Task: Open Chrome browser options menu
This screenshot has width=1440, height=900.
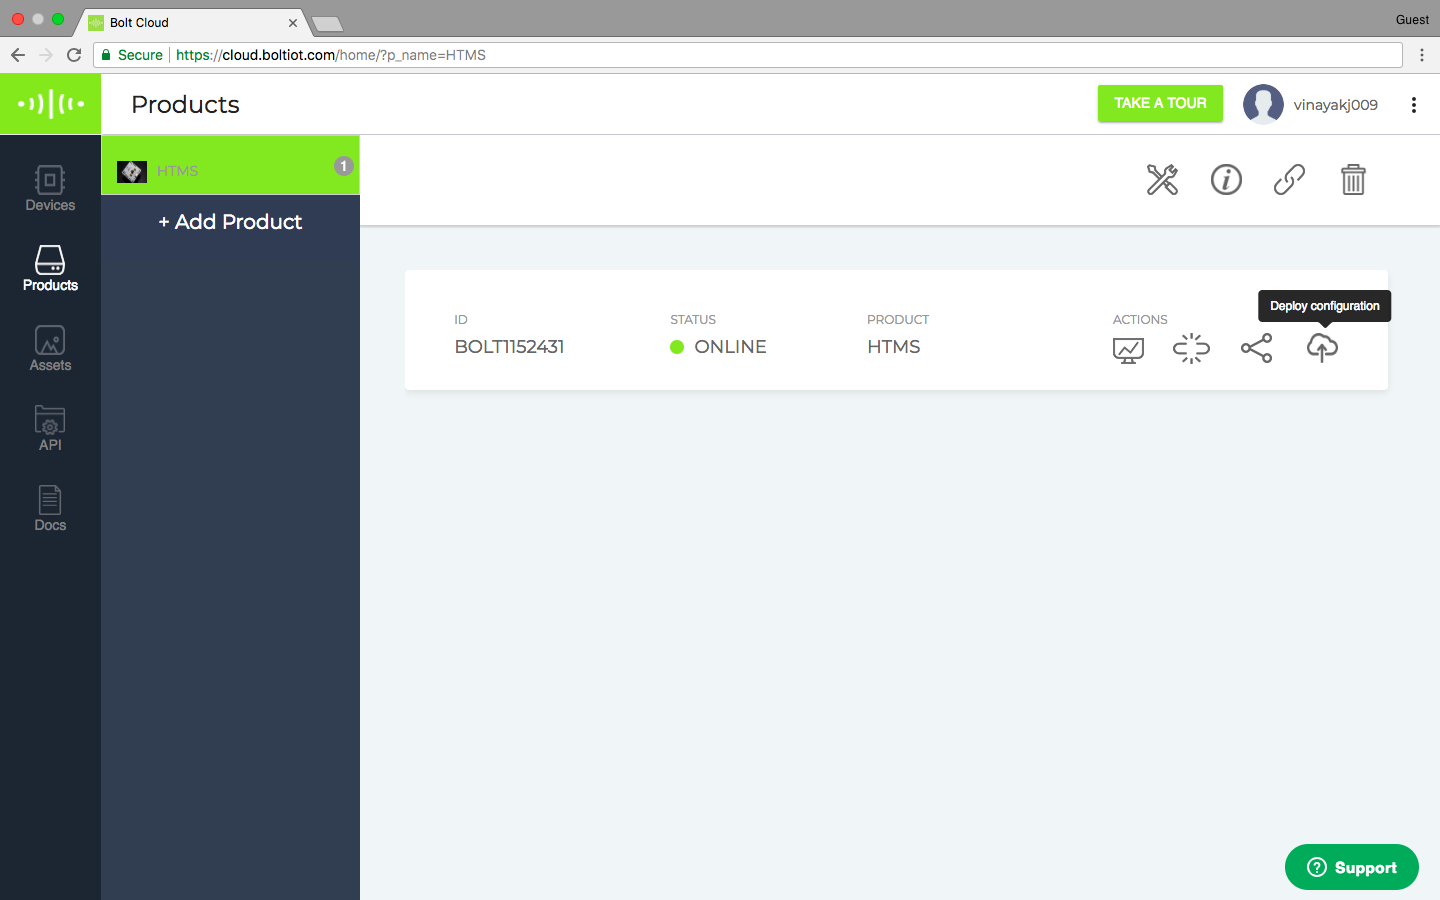Action: (x=1421, y=55)
